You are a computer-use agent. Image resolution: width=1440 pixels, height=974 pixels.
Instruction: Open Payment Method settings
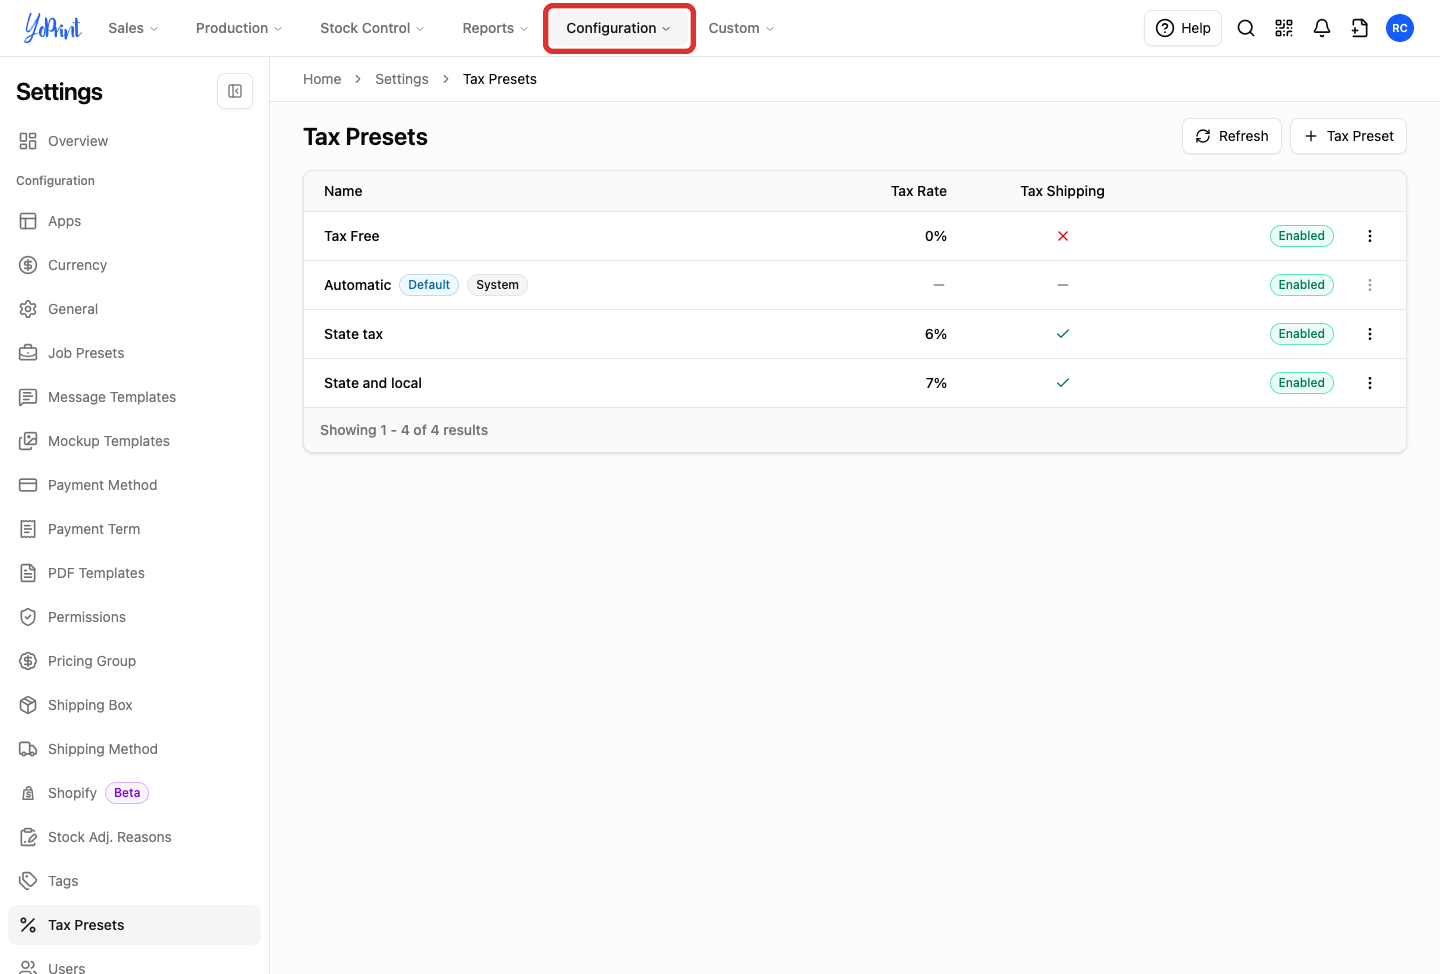tap(134, 485)
